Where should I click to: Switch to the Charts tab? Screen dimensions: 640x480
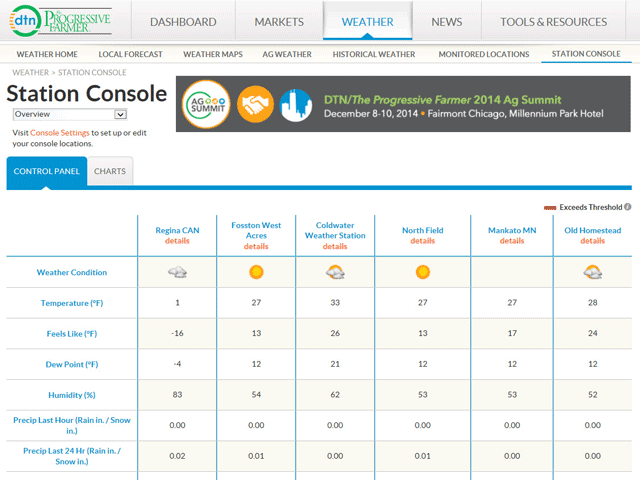(110, 172)
